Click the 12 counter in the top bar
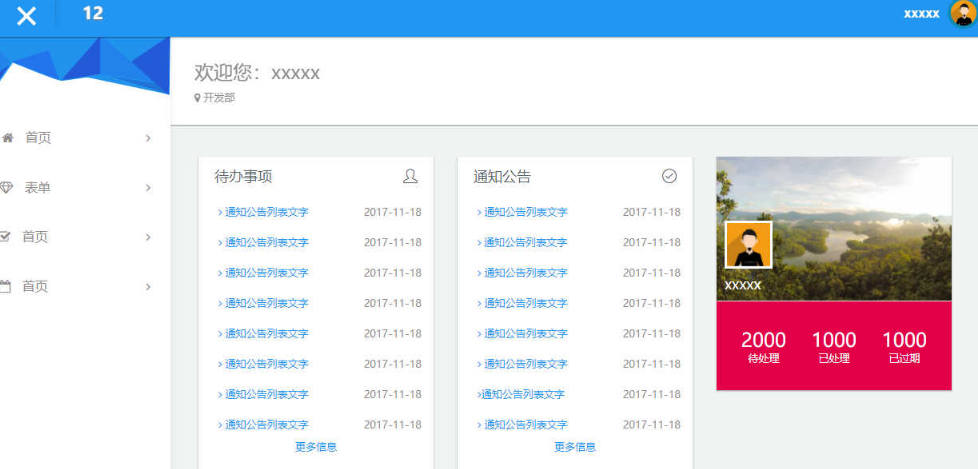 click(x=92, y=13)
